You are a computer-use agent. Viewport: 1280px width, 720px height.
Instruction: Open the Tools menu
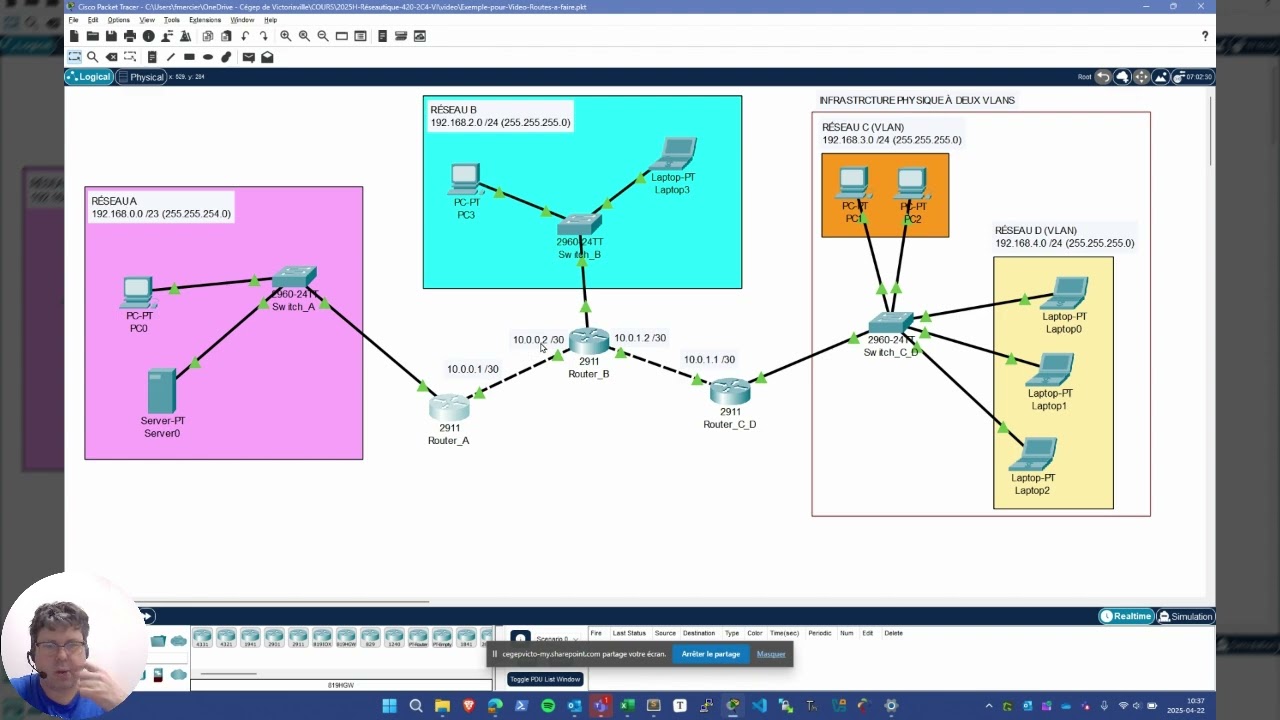coord(172,20)
